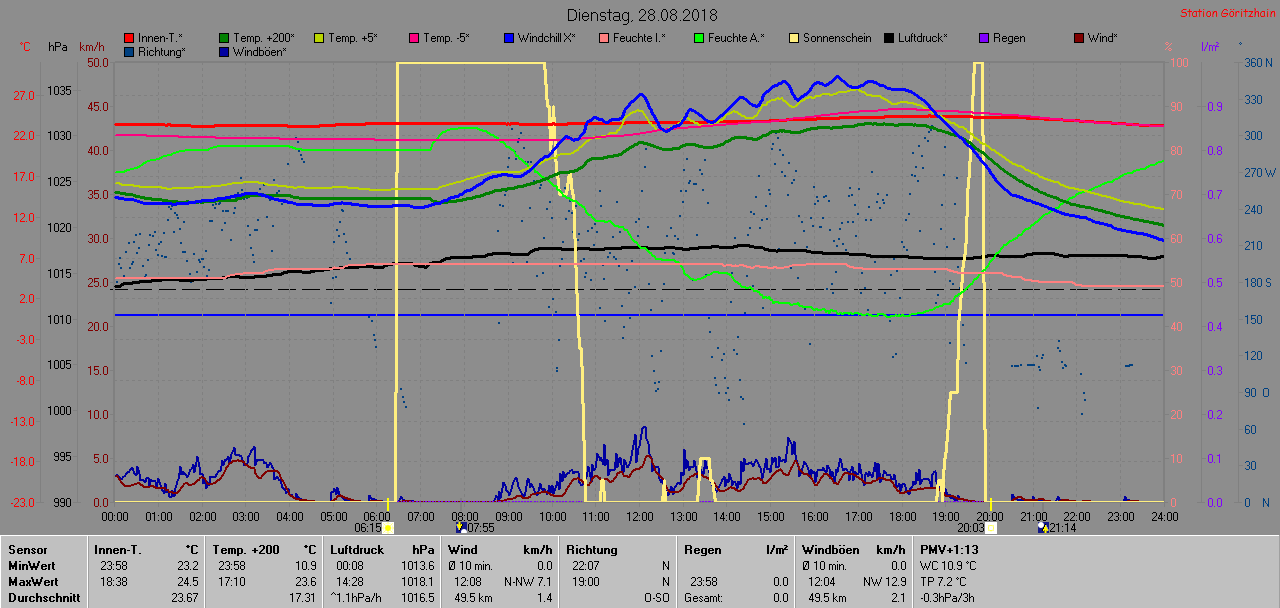Click the moonset time '07:55'

481,527
